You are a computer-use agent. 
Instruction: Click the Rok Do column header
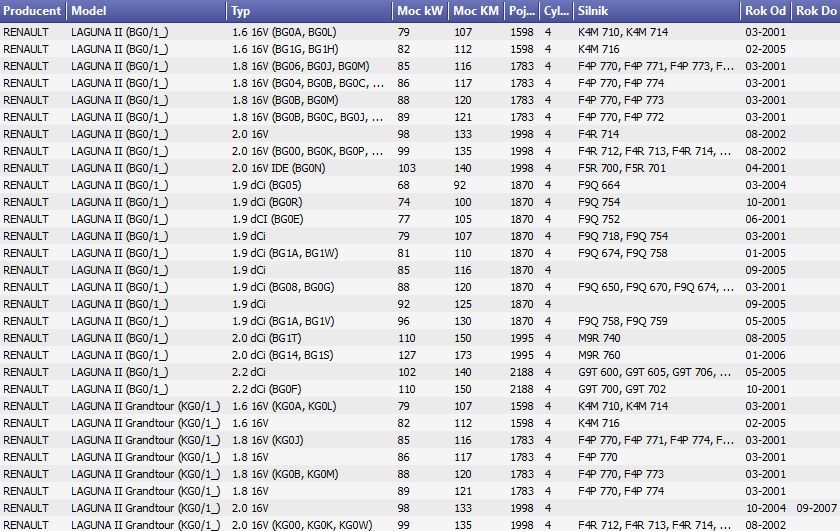coord(815,11)
